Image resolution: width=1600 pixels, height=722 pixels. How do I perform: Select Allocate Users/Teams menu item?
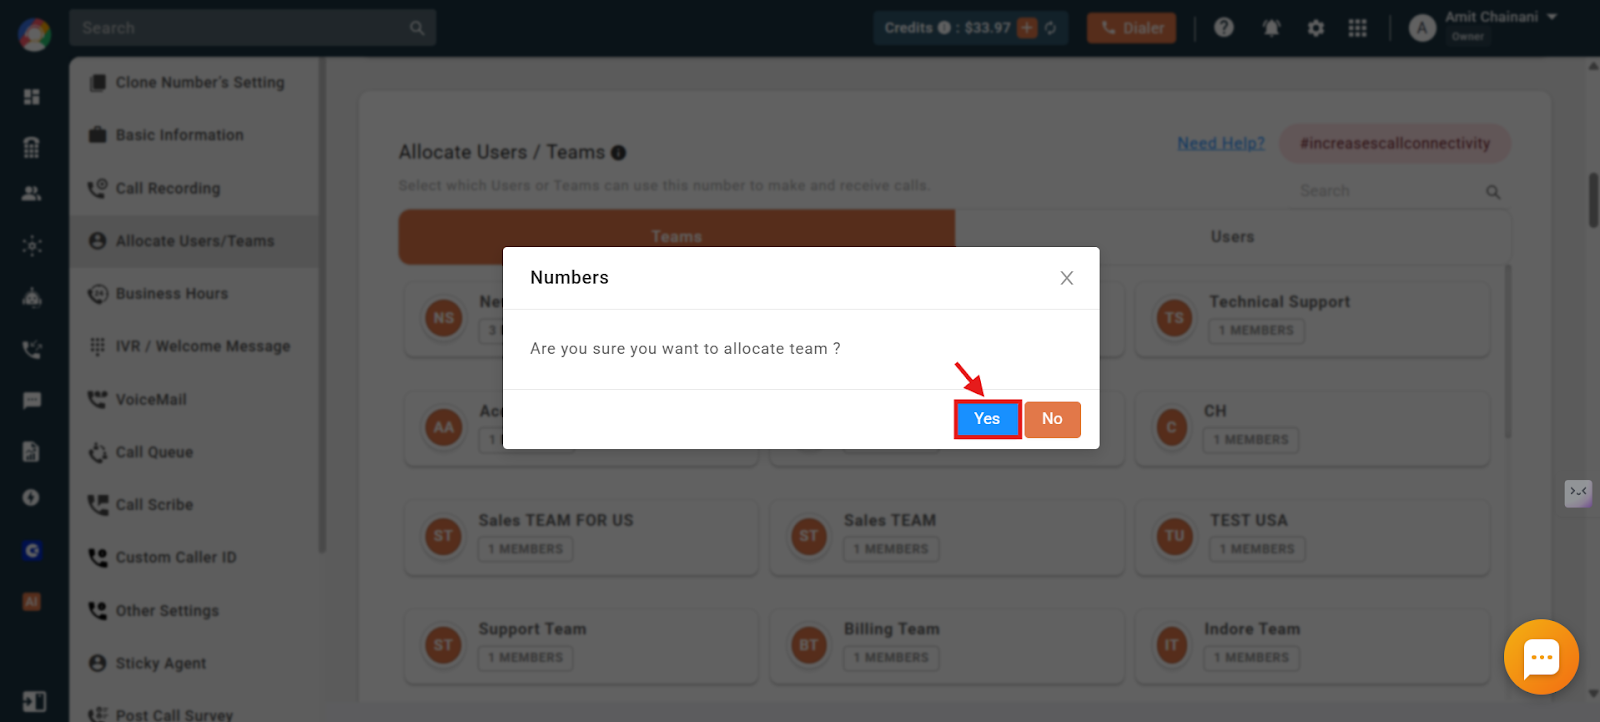[x=195, y=241]
